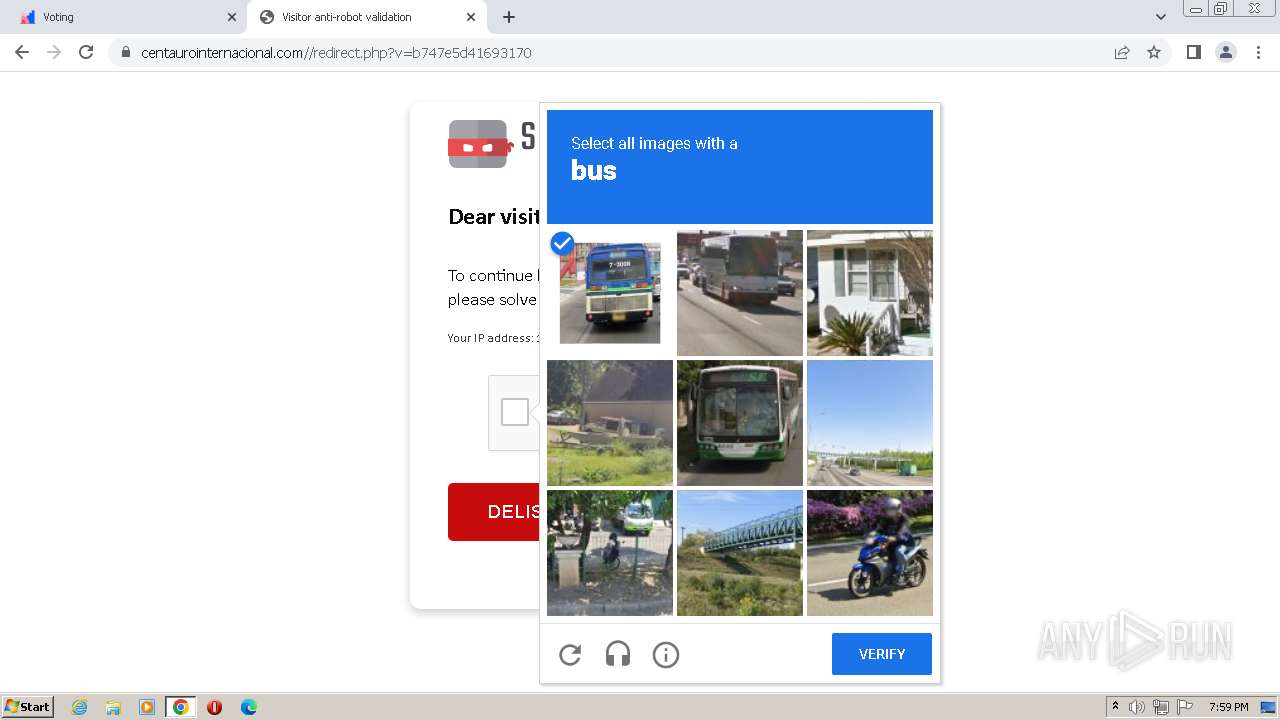Select the boat on grass image

coord(610,423)
